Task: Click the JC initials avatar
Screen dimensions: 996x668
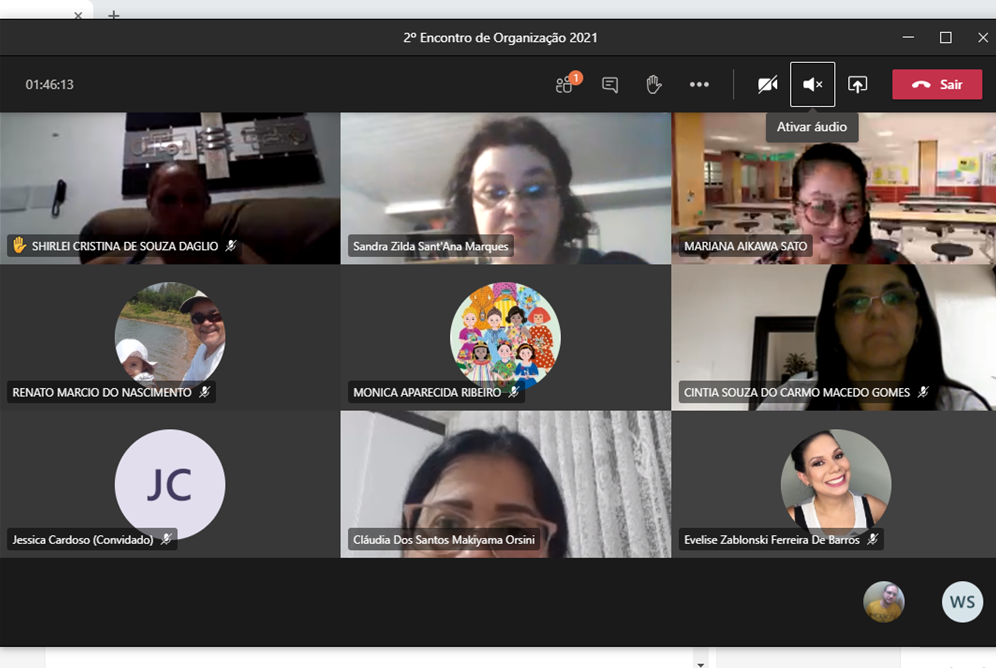Action: (170, 484)
